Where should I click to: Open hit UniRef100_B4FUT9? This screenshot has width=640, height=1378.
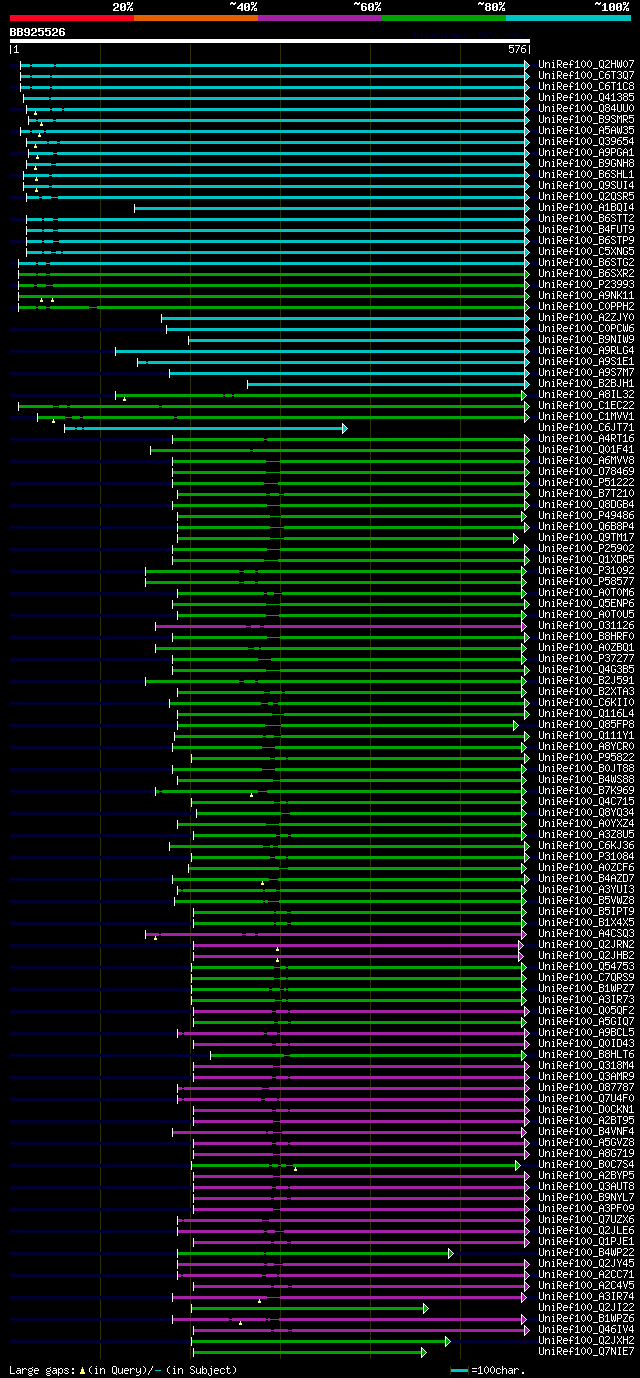point(586,229)
